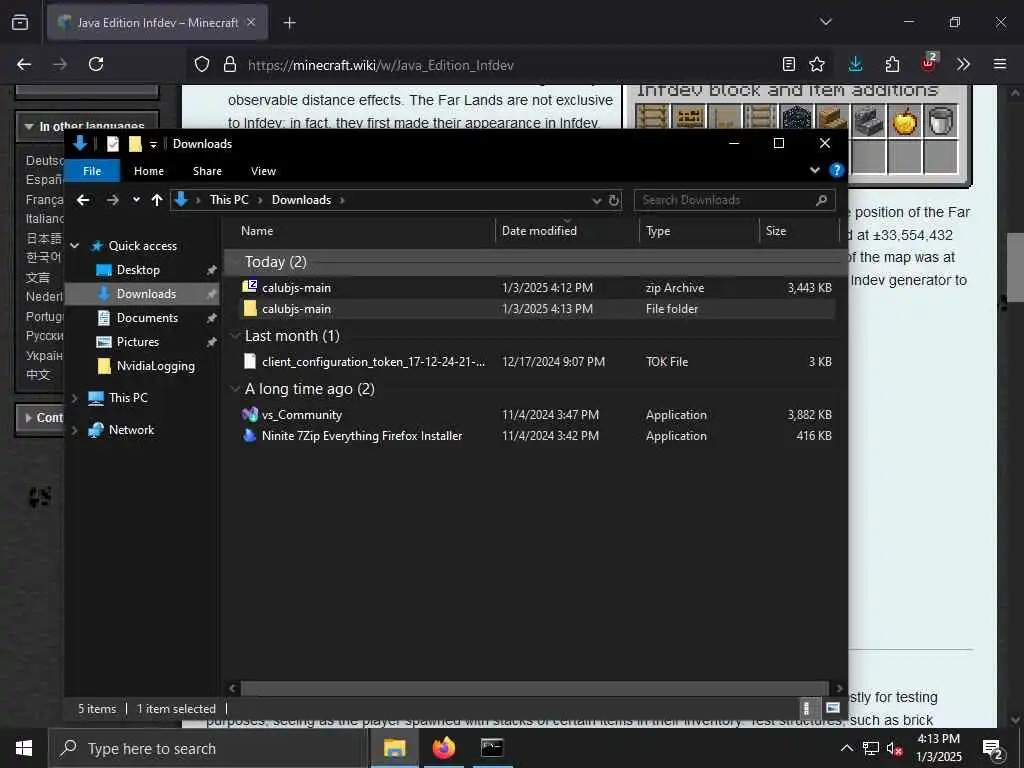
Task: Open new browser tab with plus
Action: pyautogui.click(x=289, y=23)
